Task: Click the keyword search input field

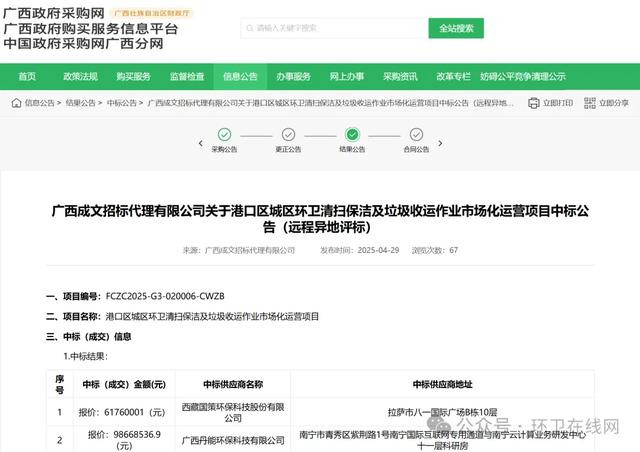Action: (335, 28)
